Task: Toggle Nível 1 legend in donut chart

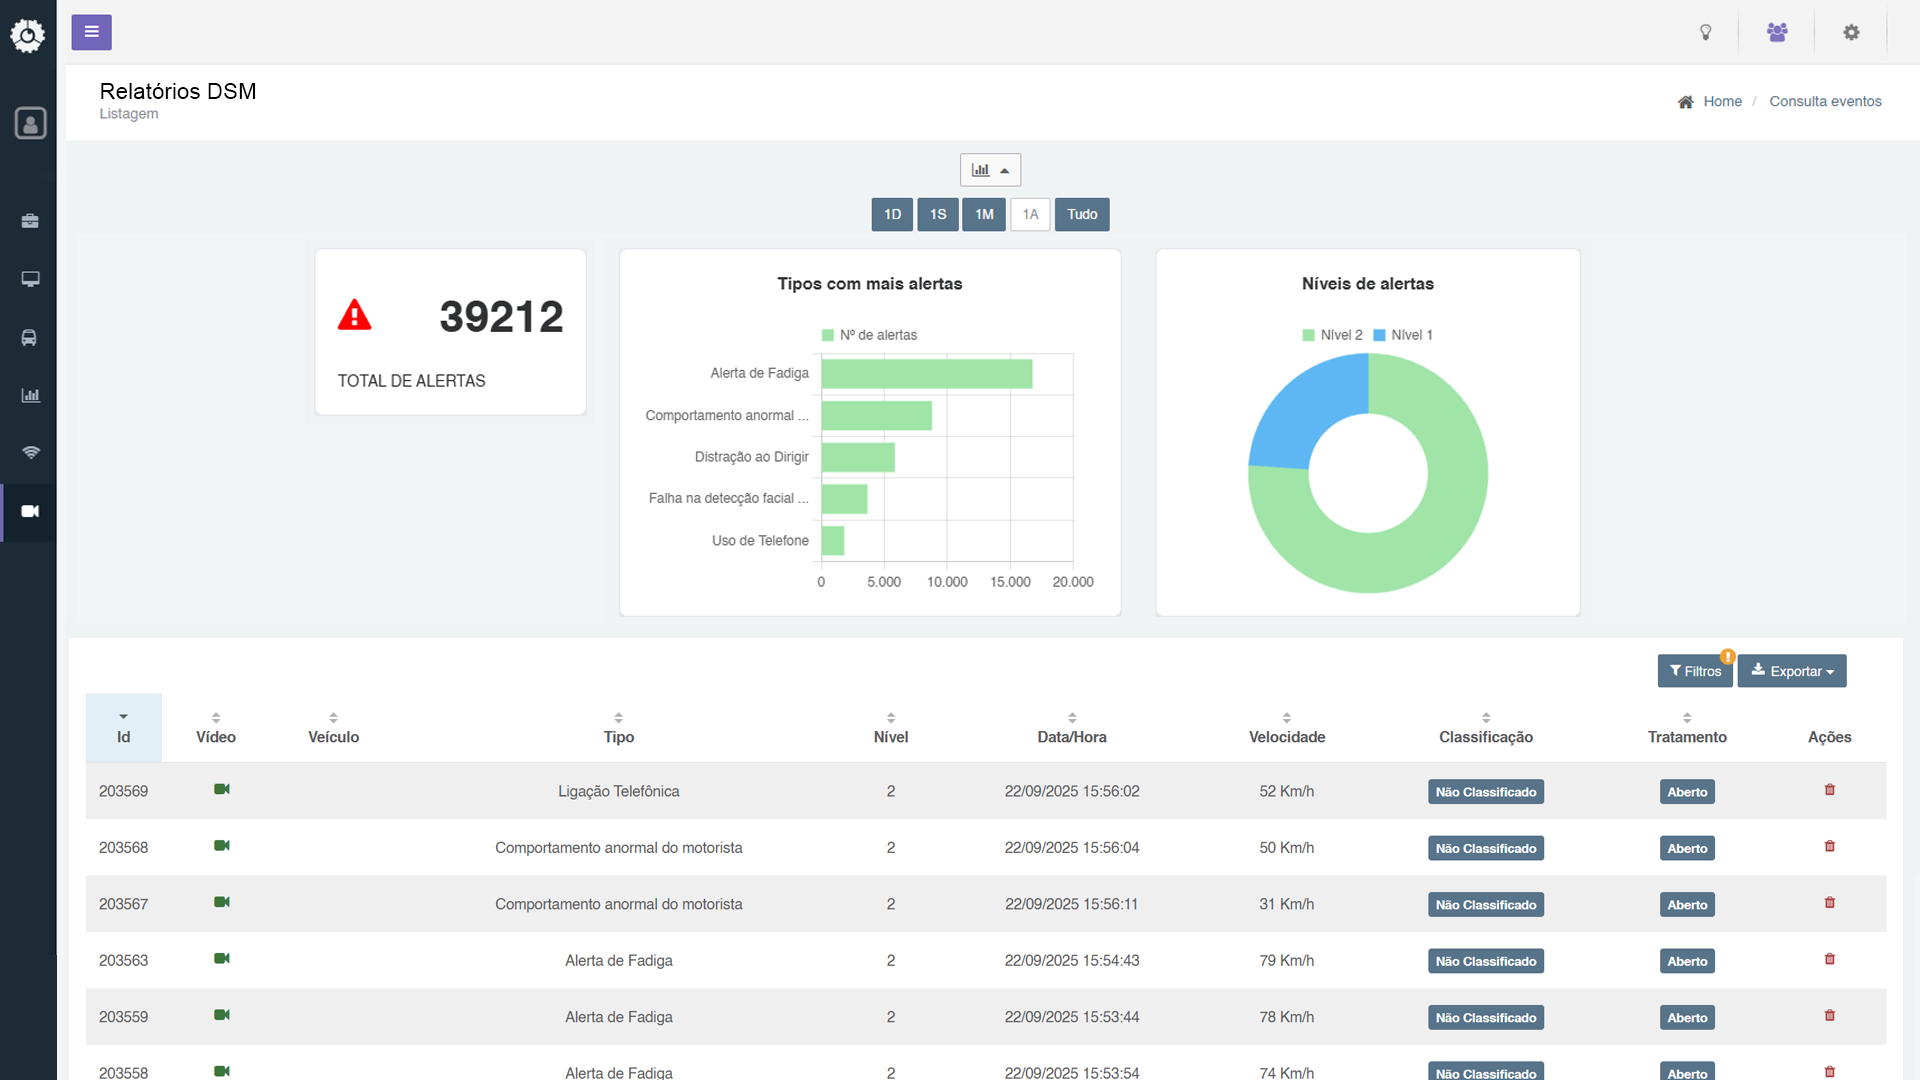Action: click(x=1403, y=335)
